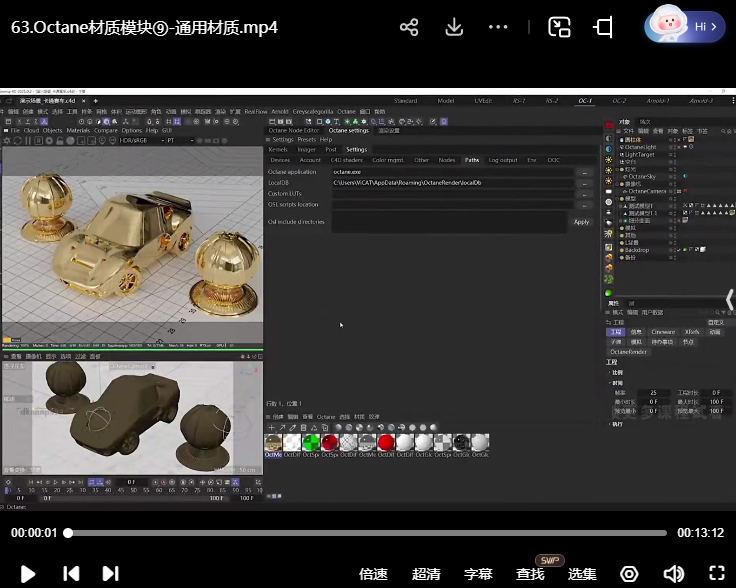Screen dimensions: 736x588
Task: Click the share icon in the top bar
Action: click(409, 27)
